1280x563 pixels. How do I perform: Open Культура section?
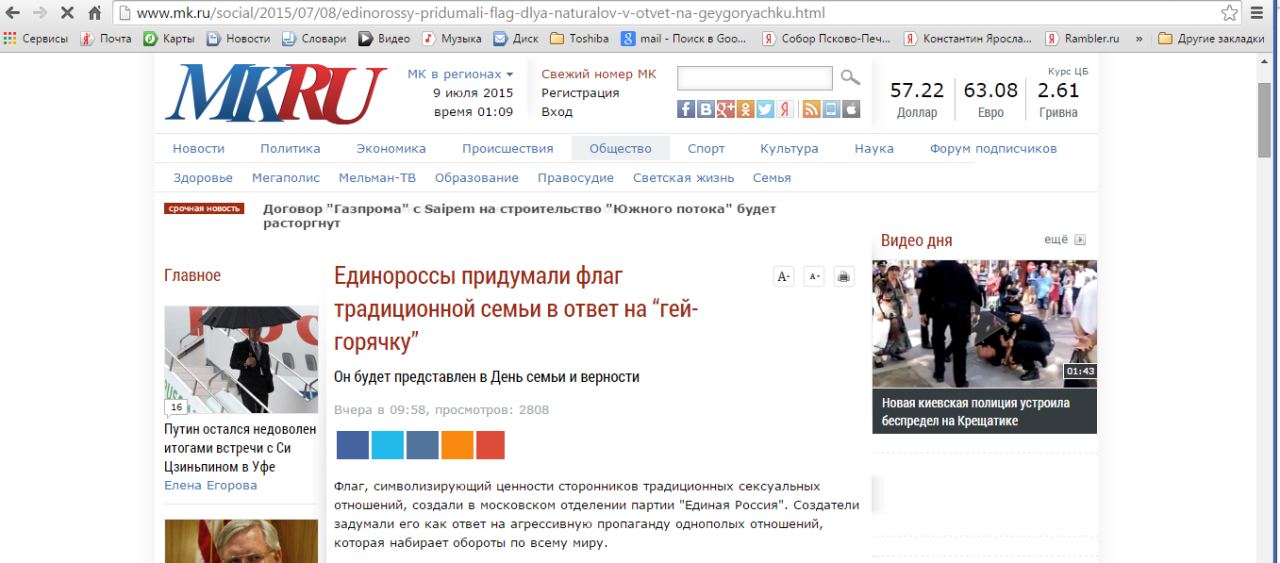point(789,148)
